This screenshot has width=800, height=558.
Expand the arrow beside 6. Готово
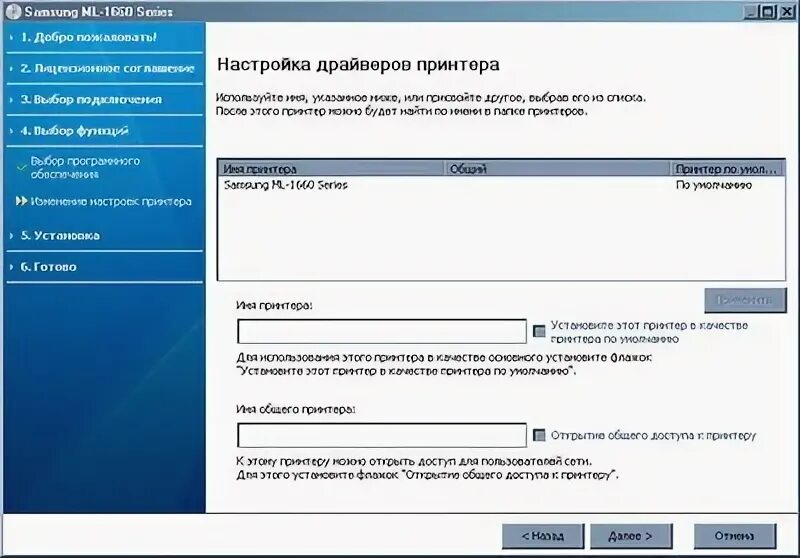pyautogui.click(x=12, y=267)
